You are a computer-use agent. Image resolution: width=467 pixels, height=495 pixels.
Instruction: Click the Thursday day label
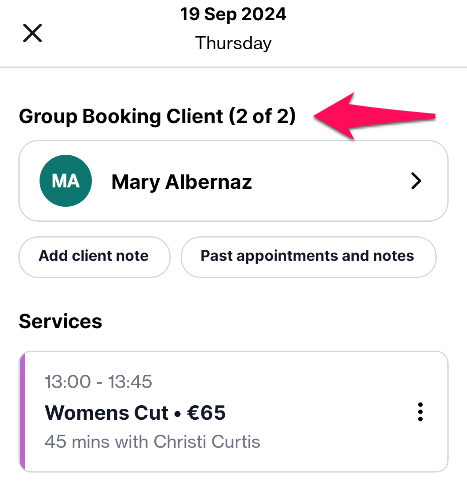(233, 43)
